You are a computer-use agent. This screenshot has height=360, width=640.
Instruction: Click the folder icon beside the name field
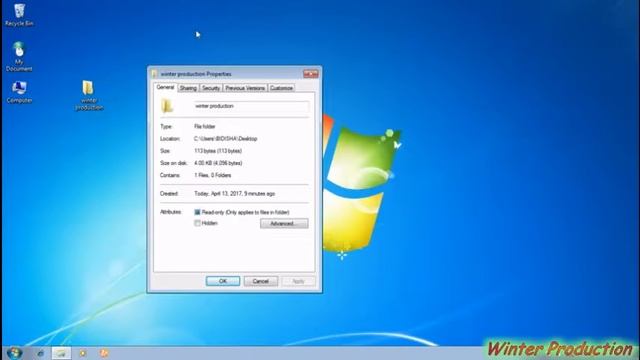(x=167, y=106)
